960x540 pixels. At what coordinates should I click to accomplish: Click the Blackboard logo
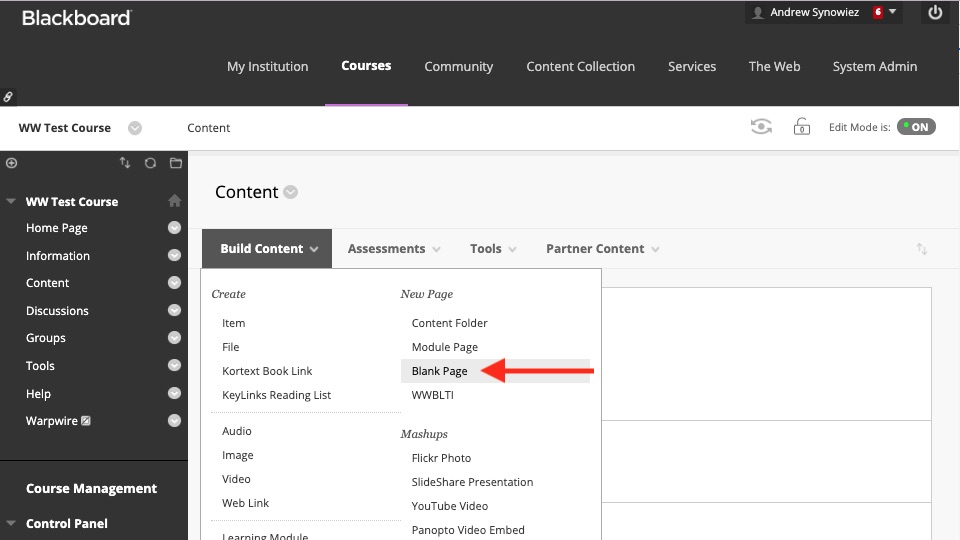[x=77, y=18]
